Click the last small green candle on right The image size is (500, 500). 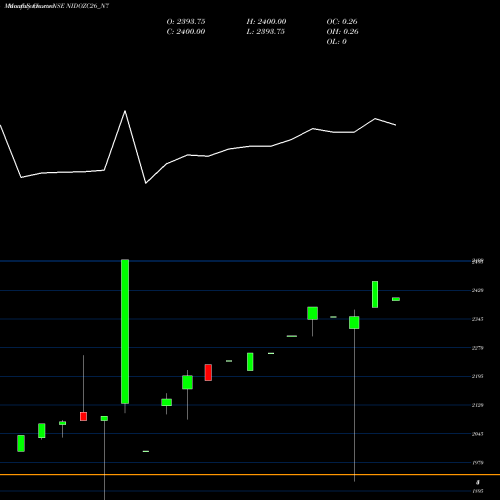396,299
